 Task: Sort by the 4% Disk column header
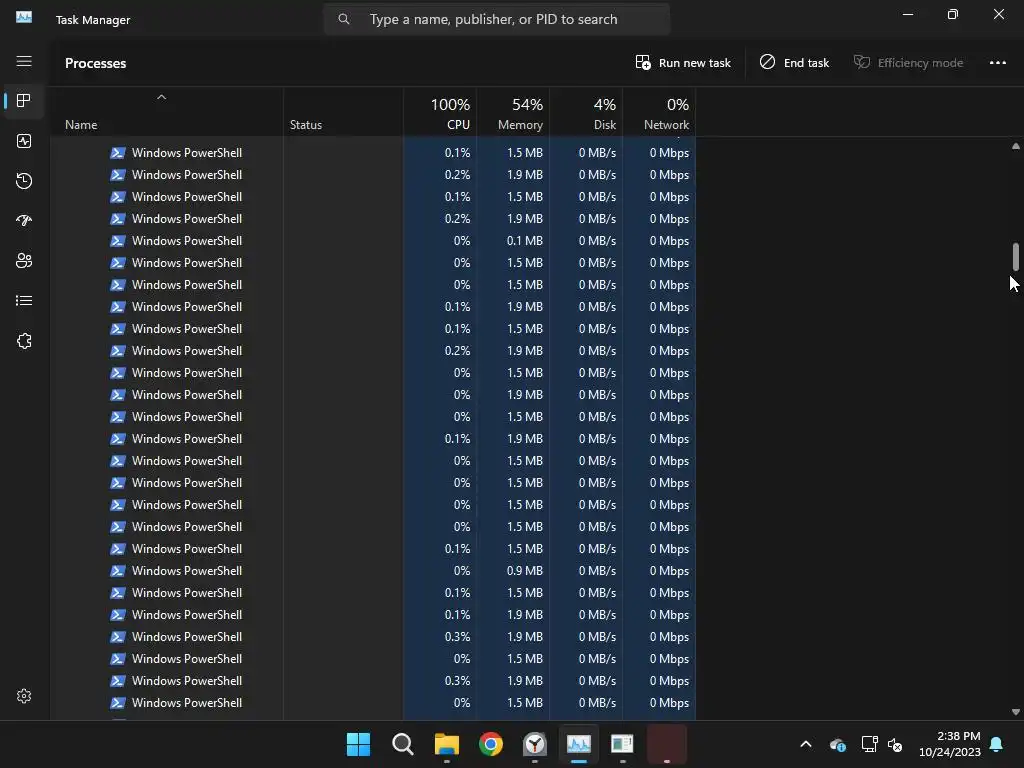pos(586,113)
